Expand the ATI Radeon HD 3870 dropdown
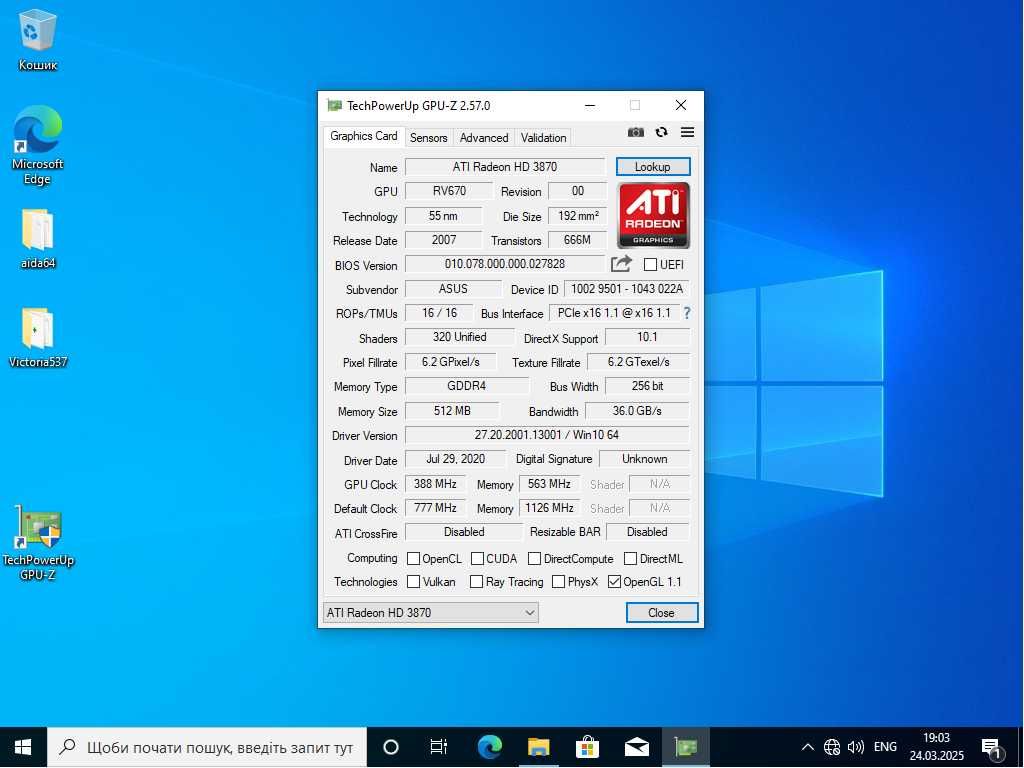 (x=431, y=613)
